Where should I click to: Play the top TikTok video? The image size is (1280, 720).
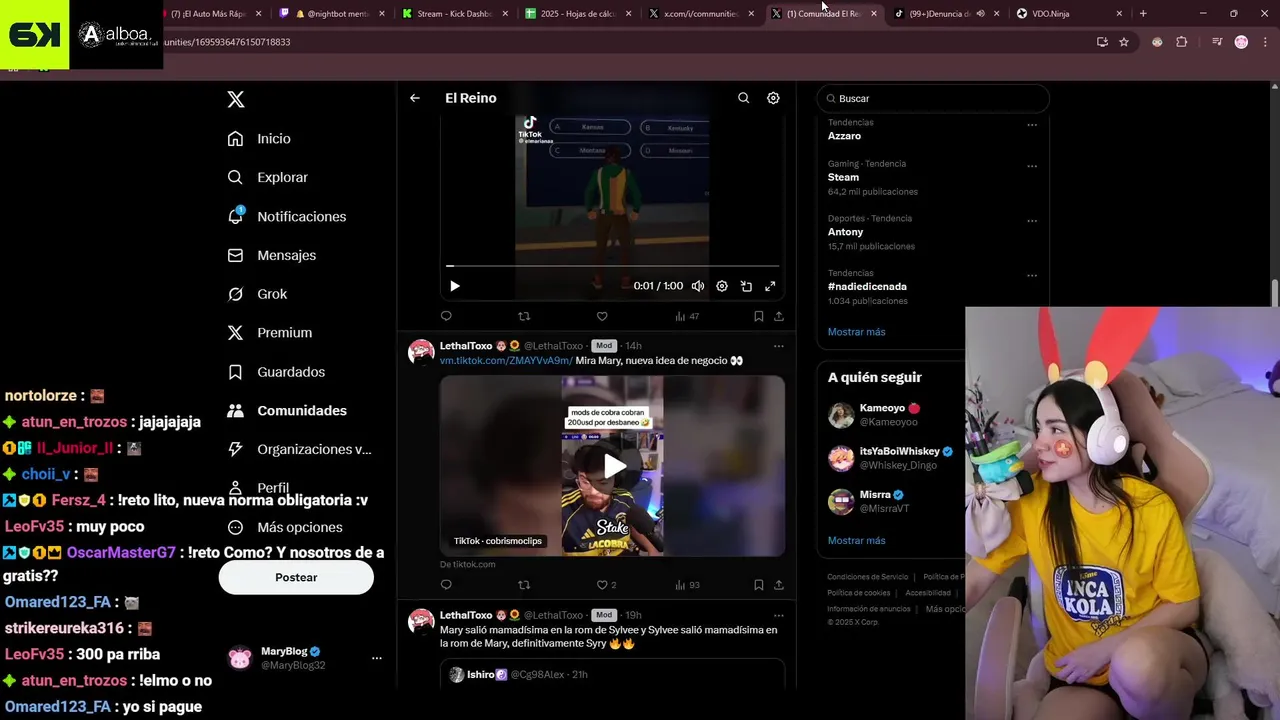click(x=455, y=286)
